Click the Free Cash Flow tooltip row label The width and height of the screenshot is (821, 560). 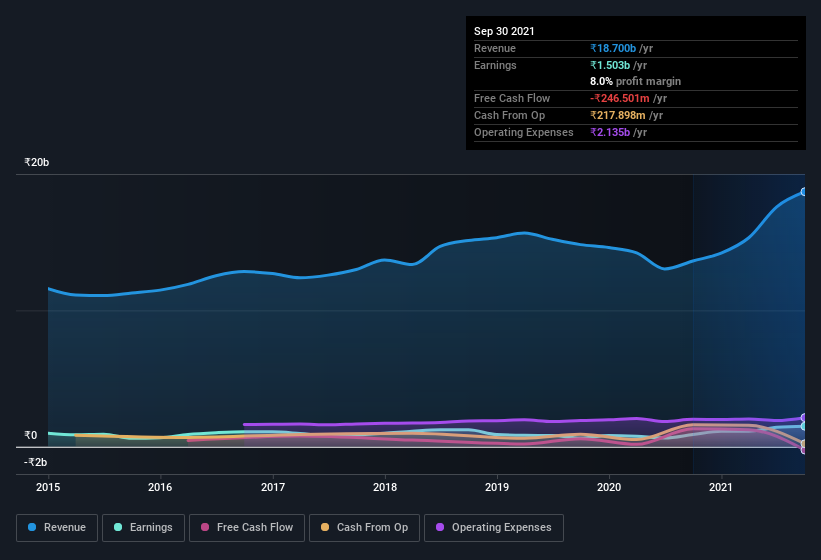coord(512,98)
